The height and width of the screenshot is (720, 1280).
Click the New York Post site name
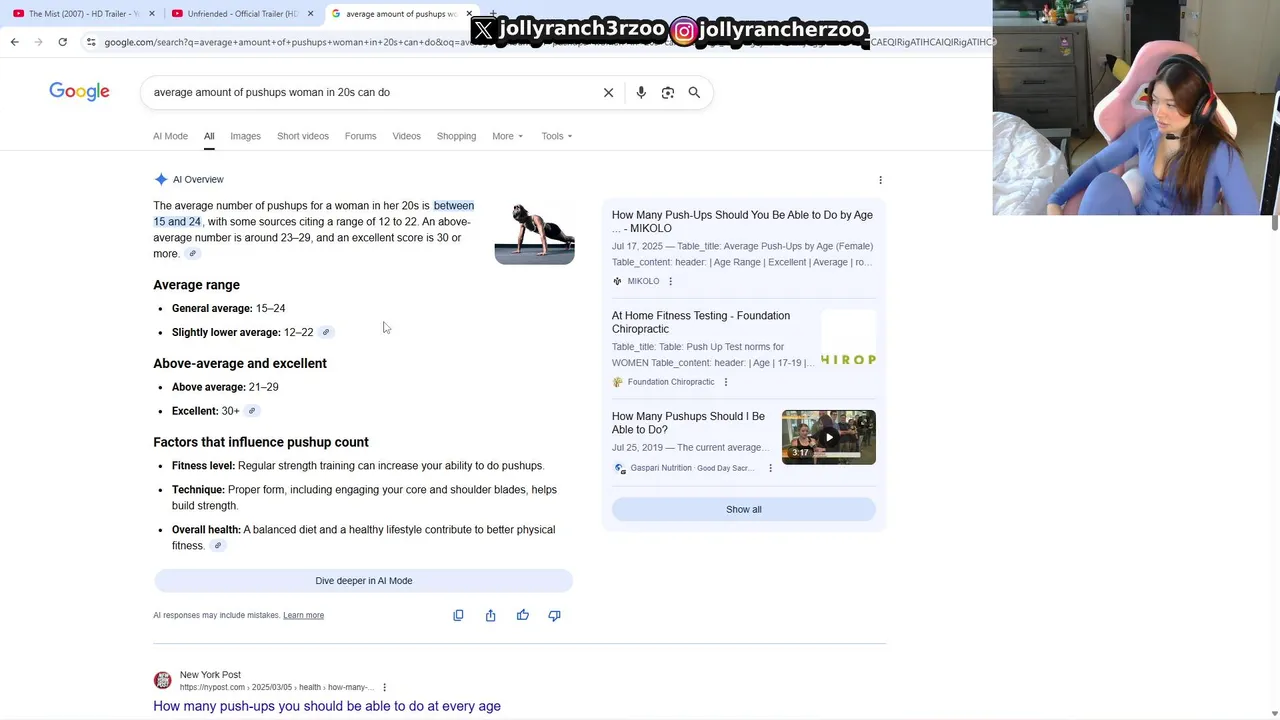[210, 675]
